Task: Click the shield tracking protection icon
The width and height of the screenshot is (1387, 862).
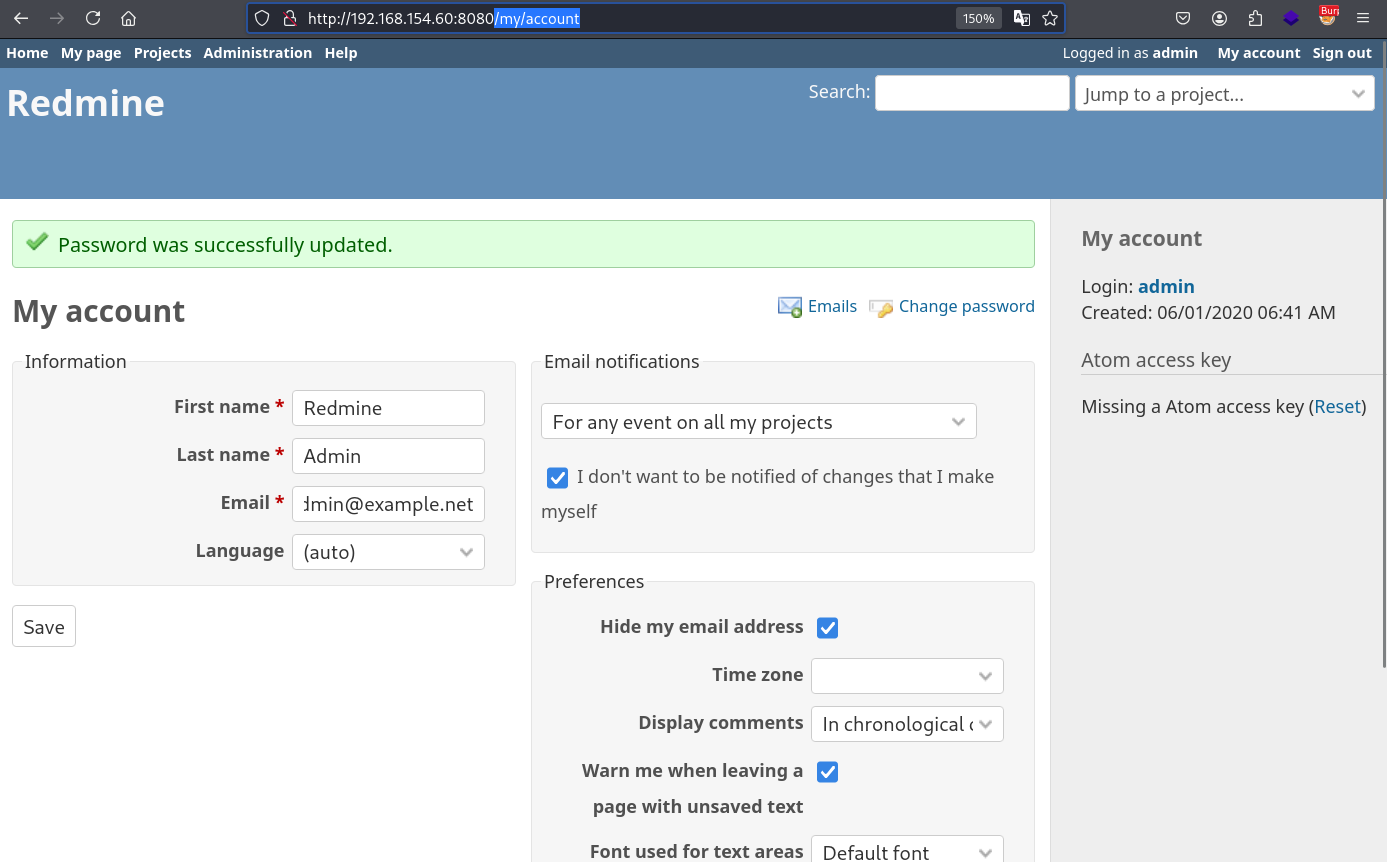Action: pos(262,18)
